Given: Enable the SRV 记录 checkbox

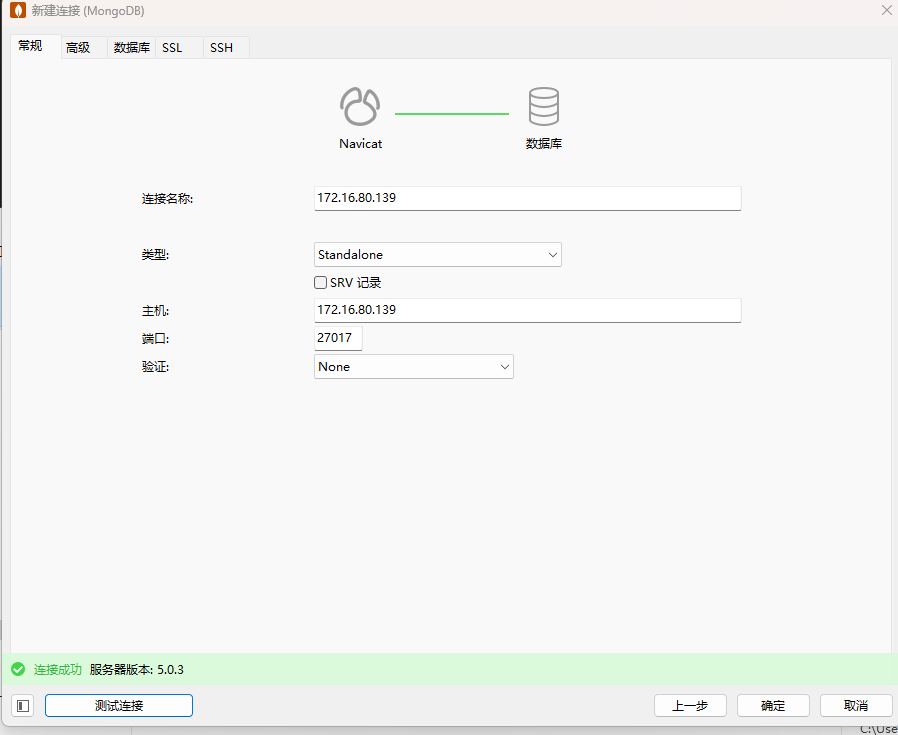Looking at the screenshot, I should (321, 282).
